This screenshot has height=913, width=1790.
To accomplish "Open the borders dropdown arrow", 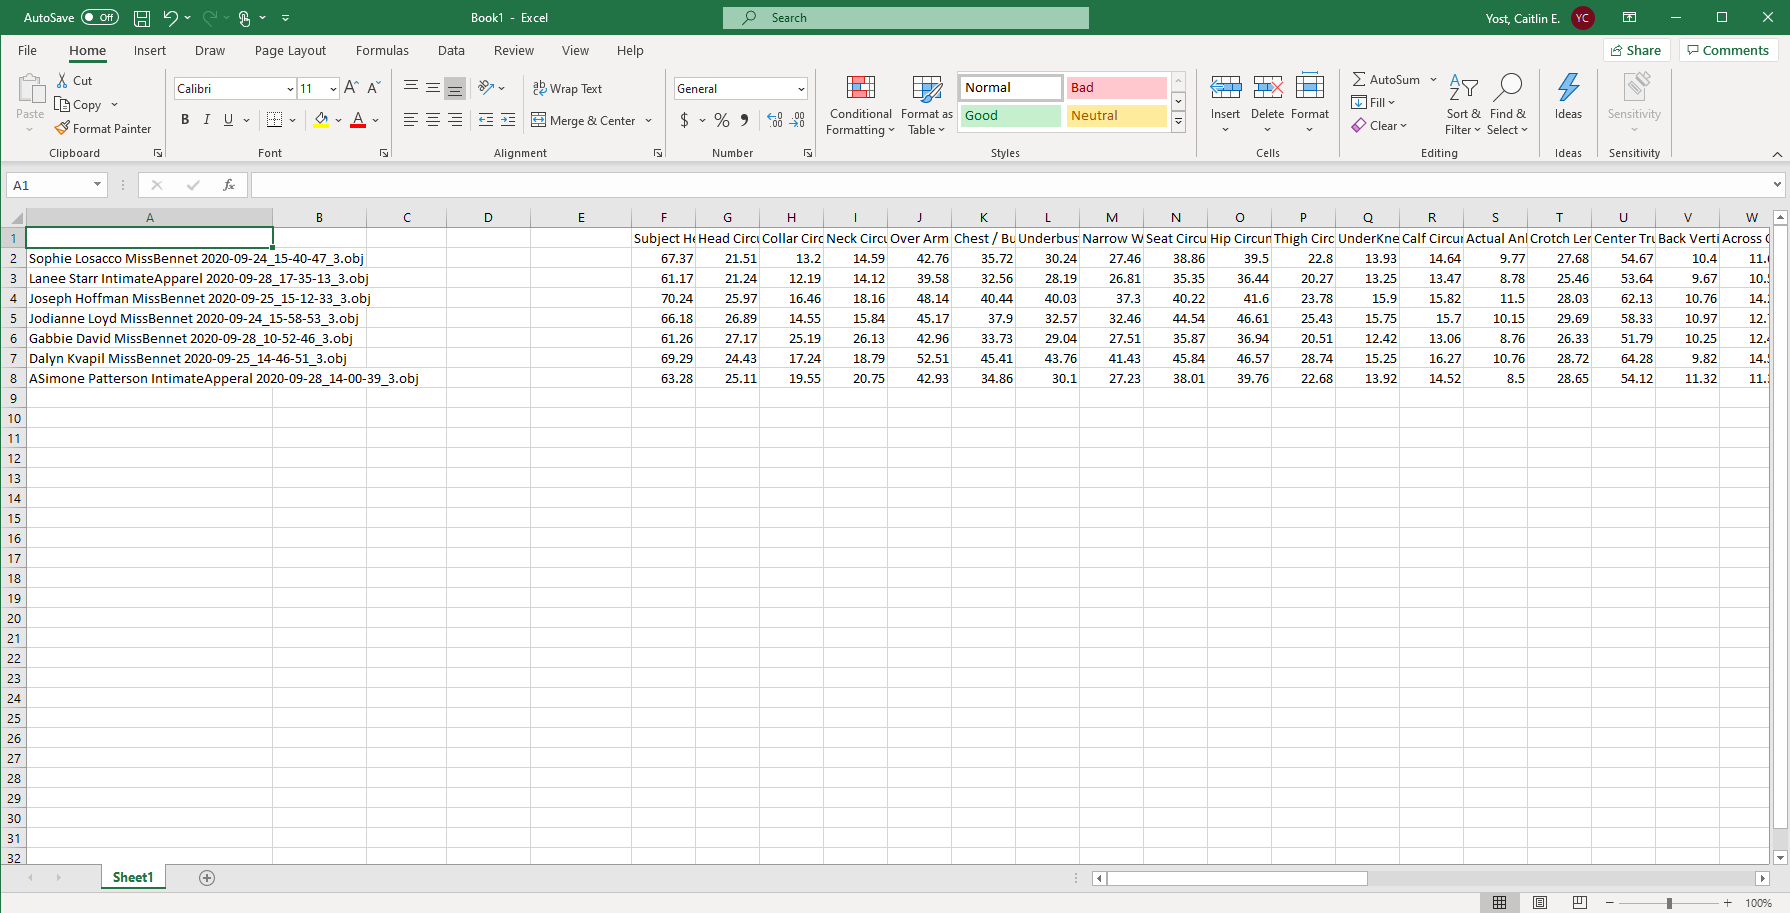I will point(292,121).
